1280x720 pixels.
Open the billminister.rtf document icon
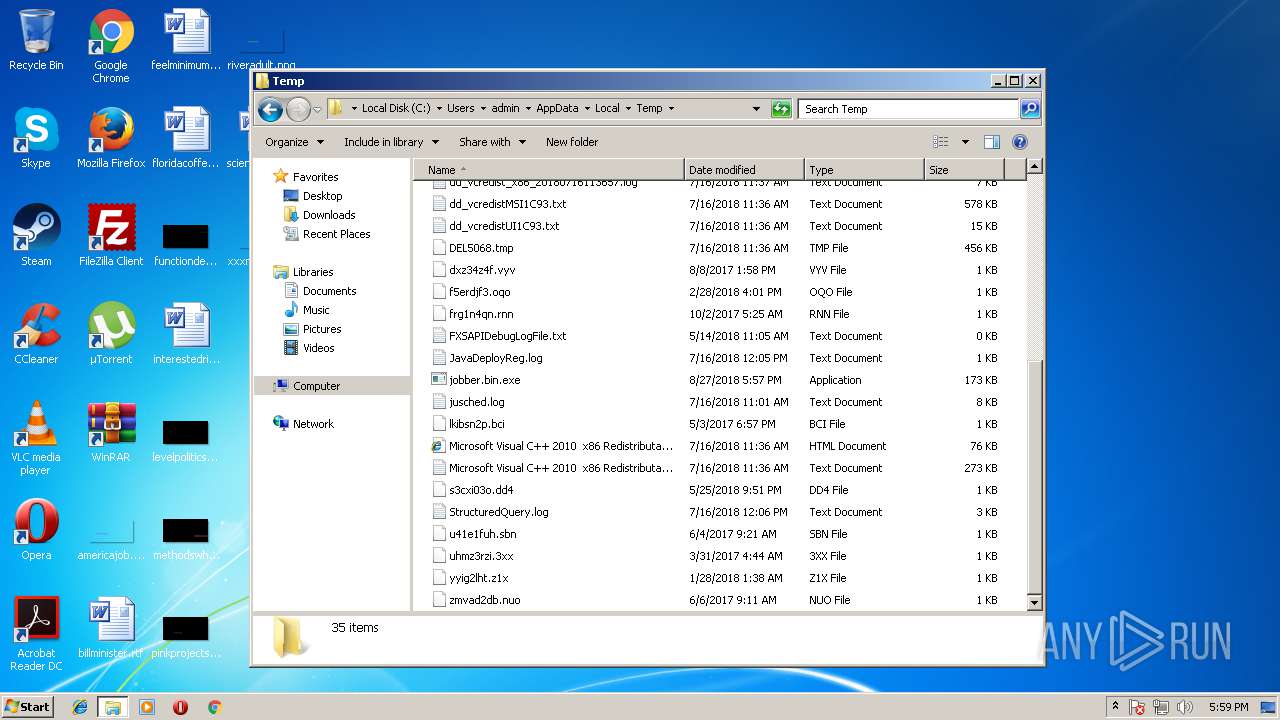(111, 628)
